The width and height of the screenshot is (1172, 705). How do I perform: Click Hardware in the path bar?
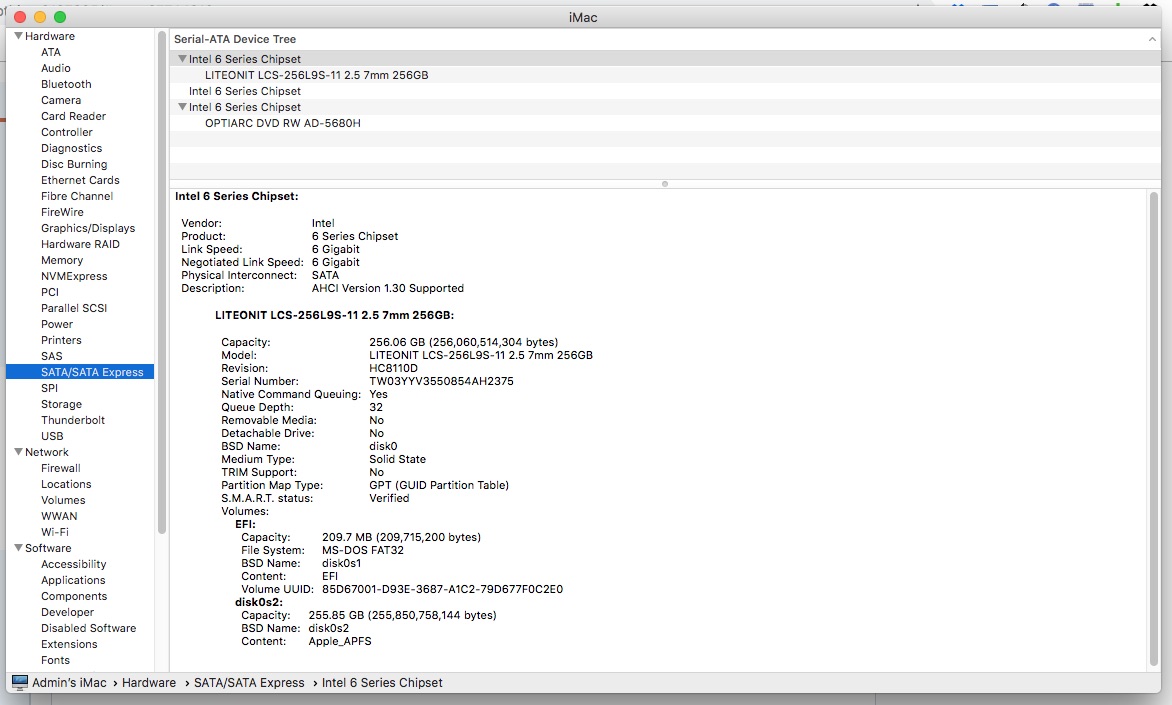click(149, 683)
